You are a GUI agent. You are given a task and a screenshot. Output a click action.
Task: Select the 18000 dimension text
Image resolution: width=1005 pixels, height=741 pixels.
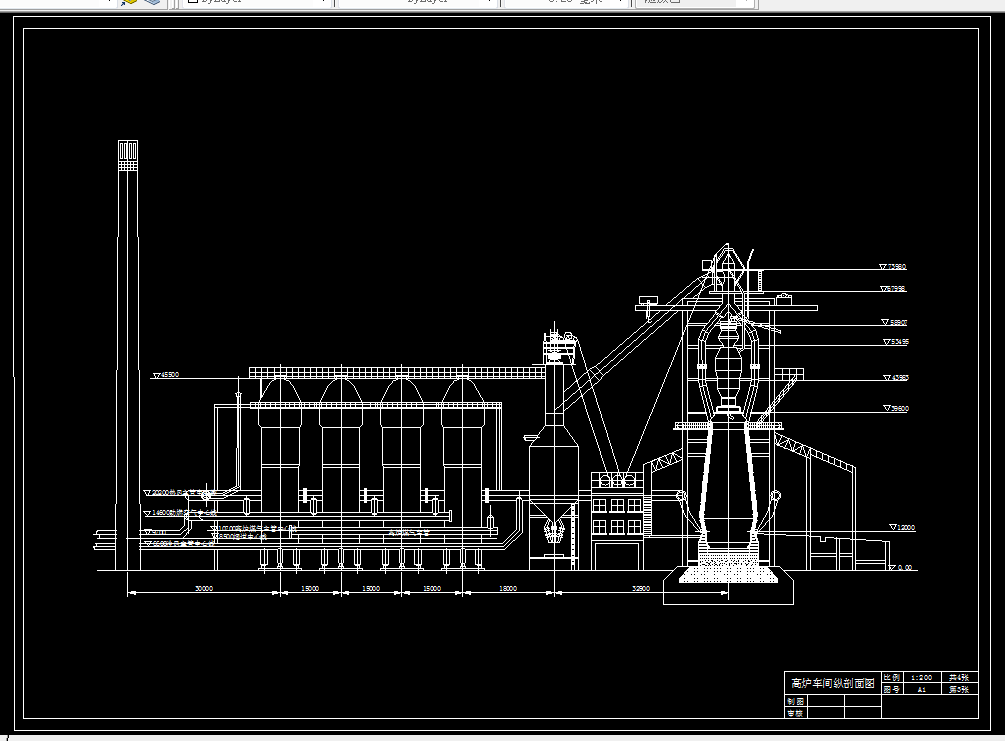pyautogui.click(x=508, y=588)
